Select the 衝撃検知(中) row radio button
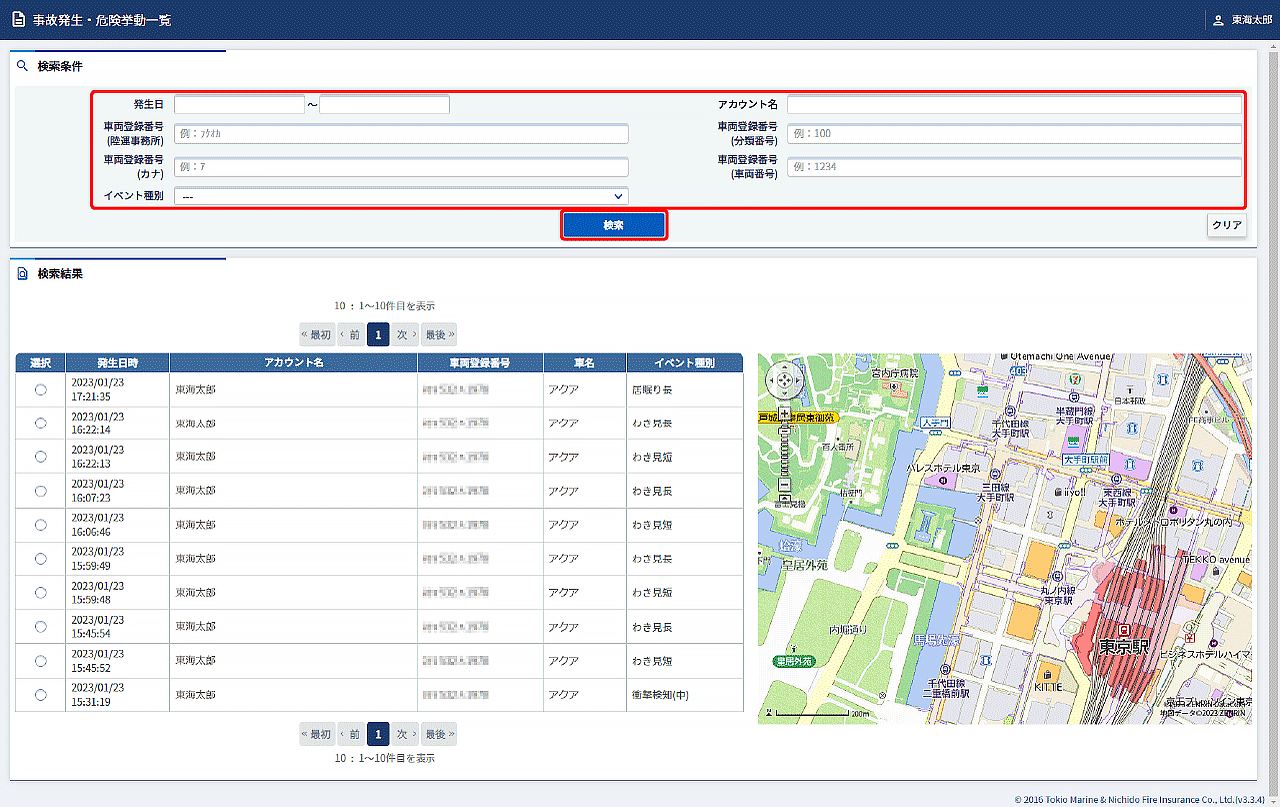The height and width of the screenshot is (807, 1280). click(41, 695)
